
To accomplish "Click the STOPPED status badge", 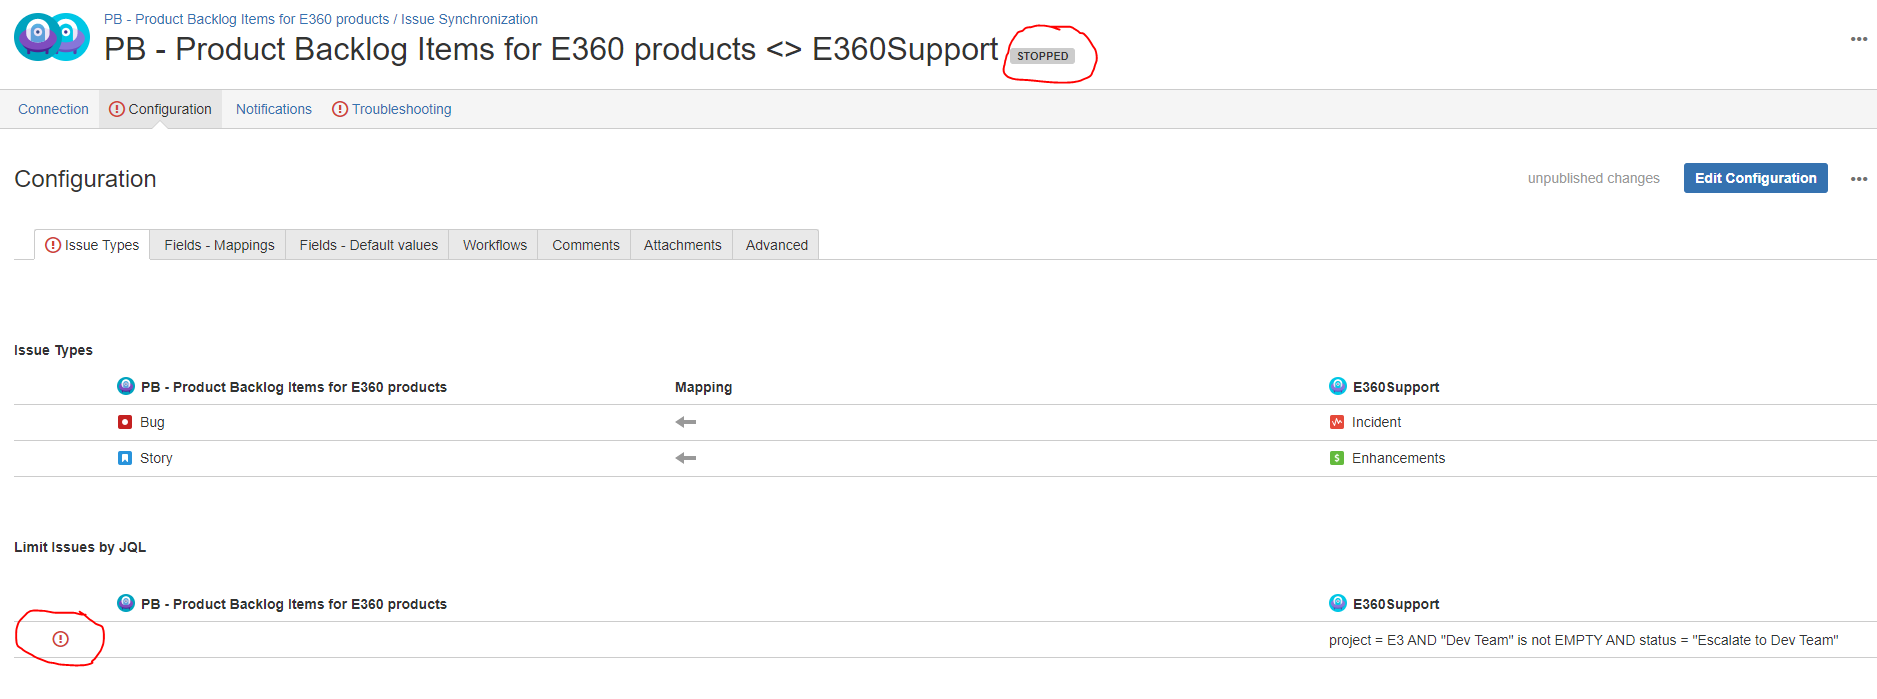I will (x=1042, y=56).
